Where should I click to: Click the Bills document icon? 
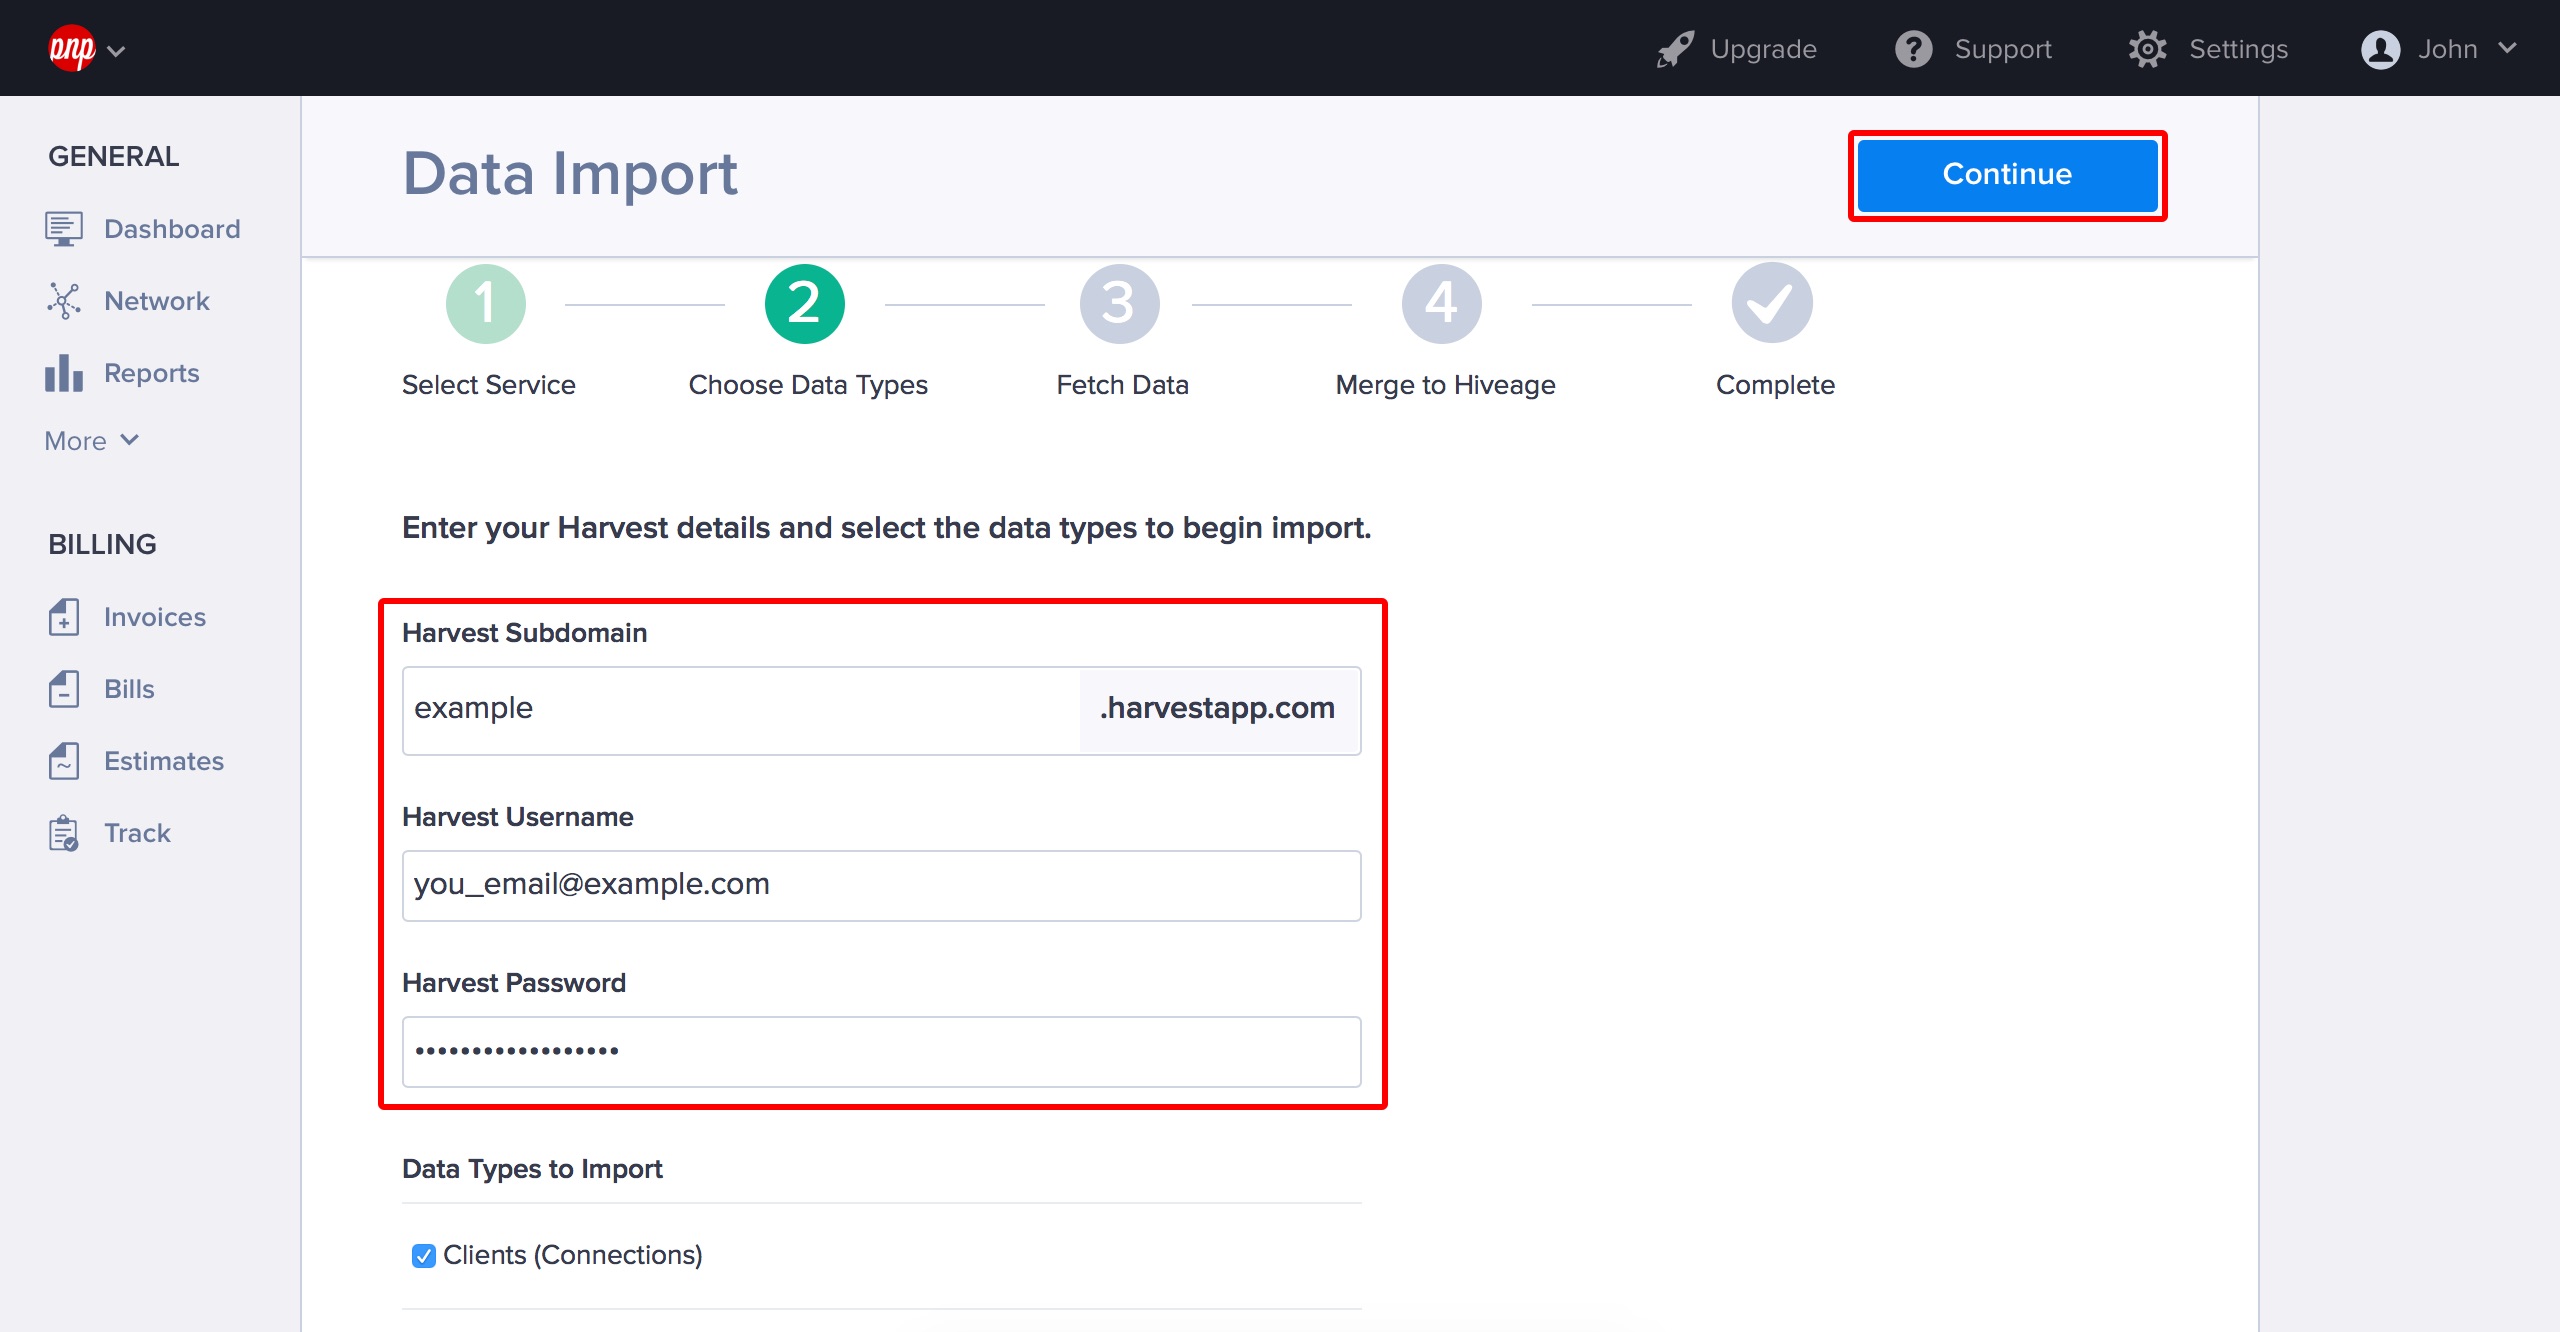[x=63, y=689]
